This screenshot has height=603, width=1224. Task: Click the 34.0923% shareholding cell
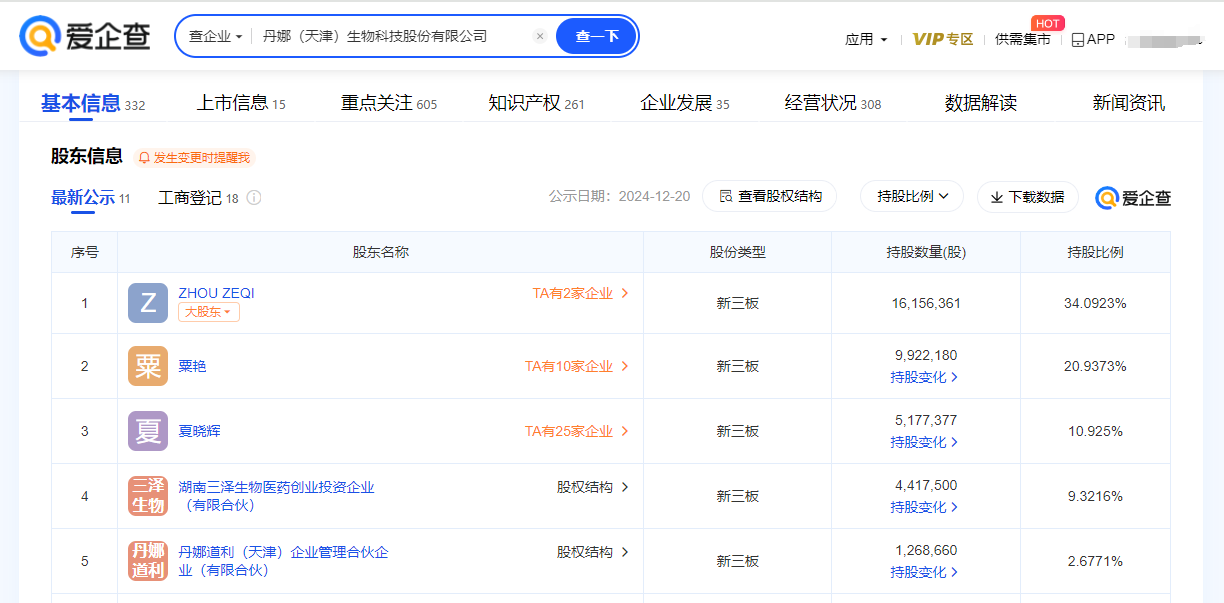coord(1095,303)
